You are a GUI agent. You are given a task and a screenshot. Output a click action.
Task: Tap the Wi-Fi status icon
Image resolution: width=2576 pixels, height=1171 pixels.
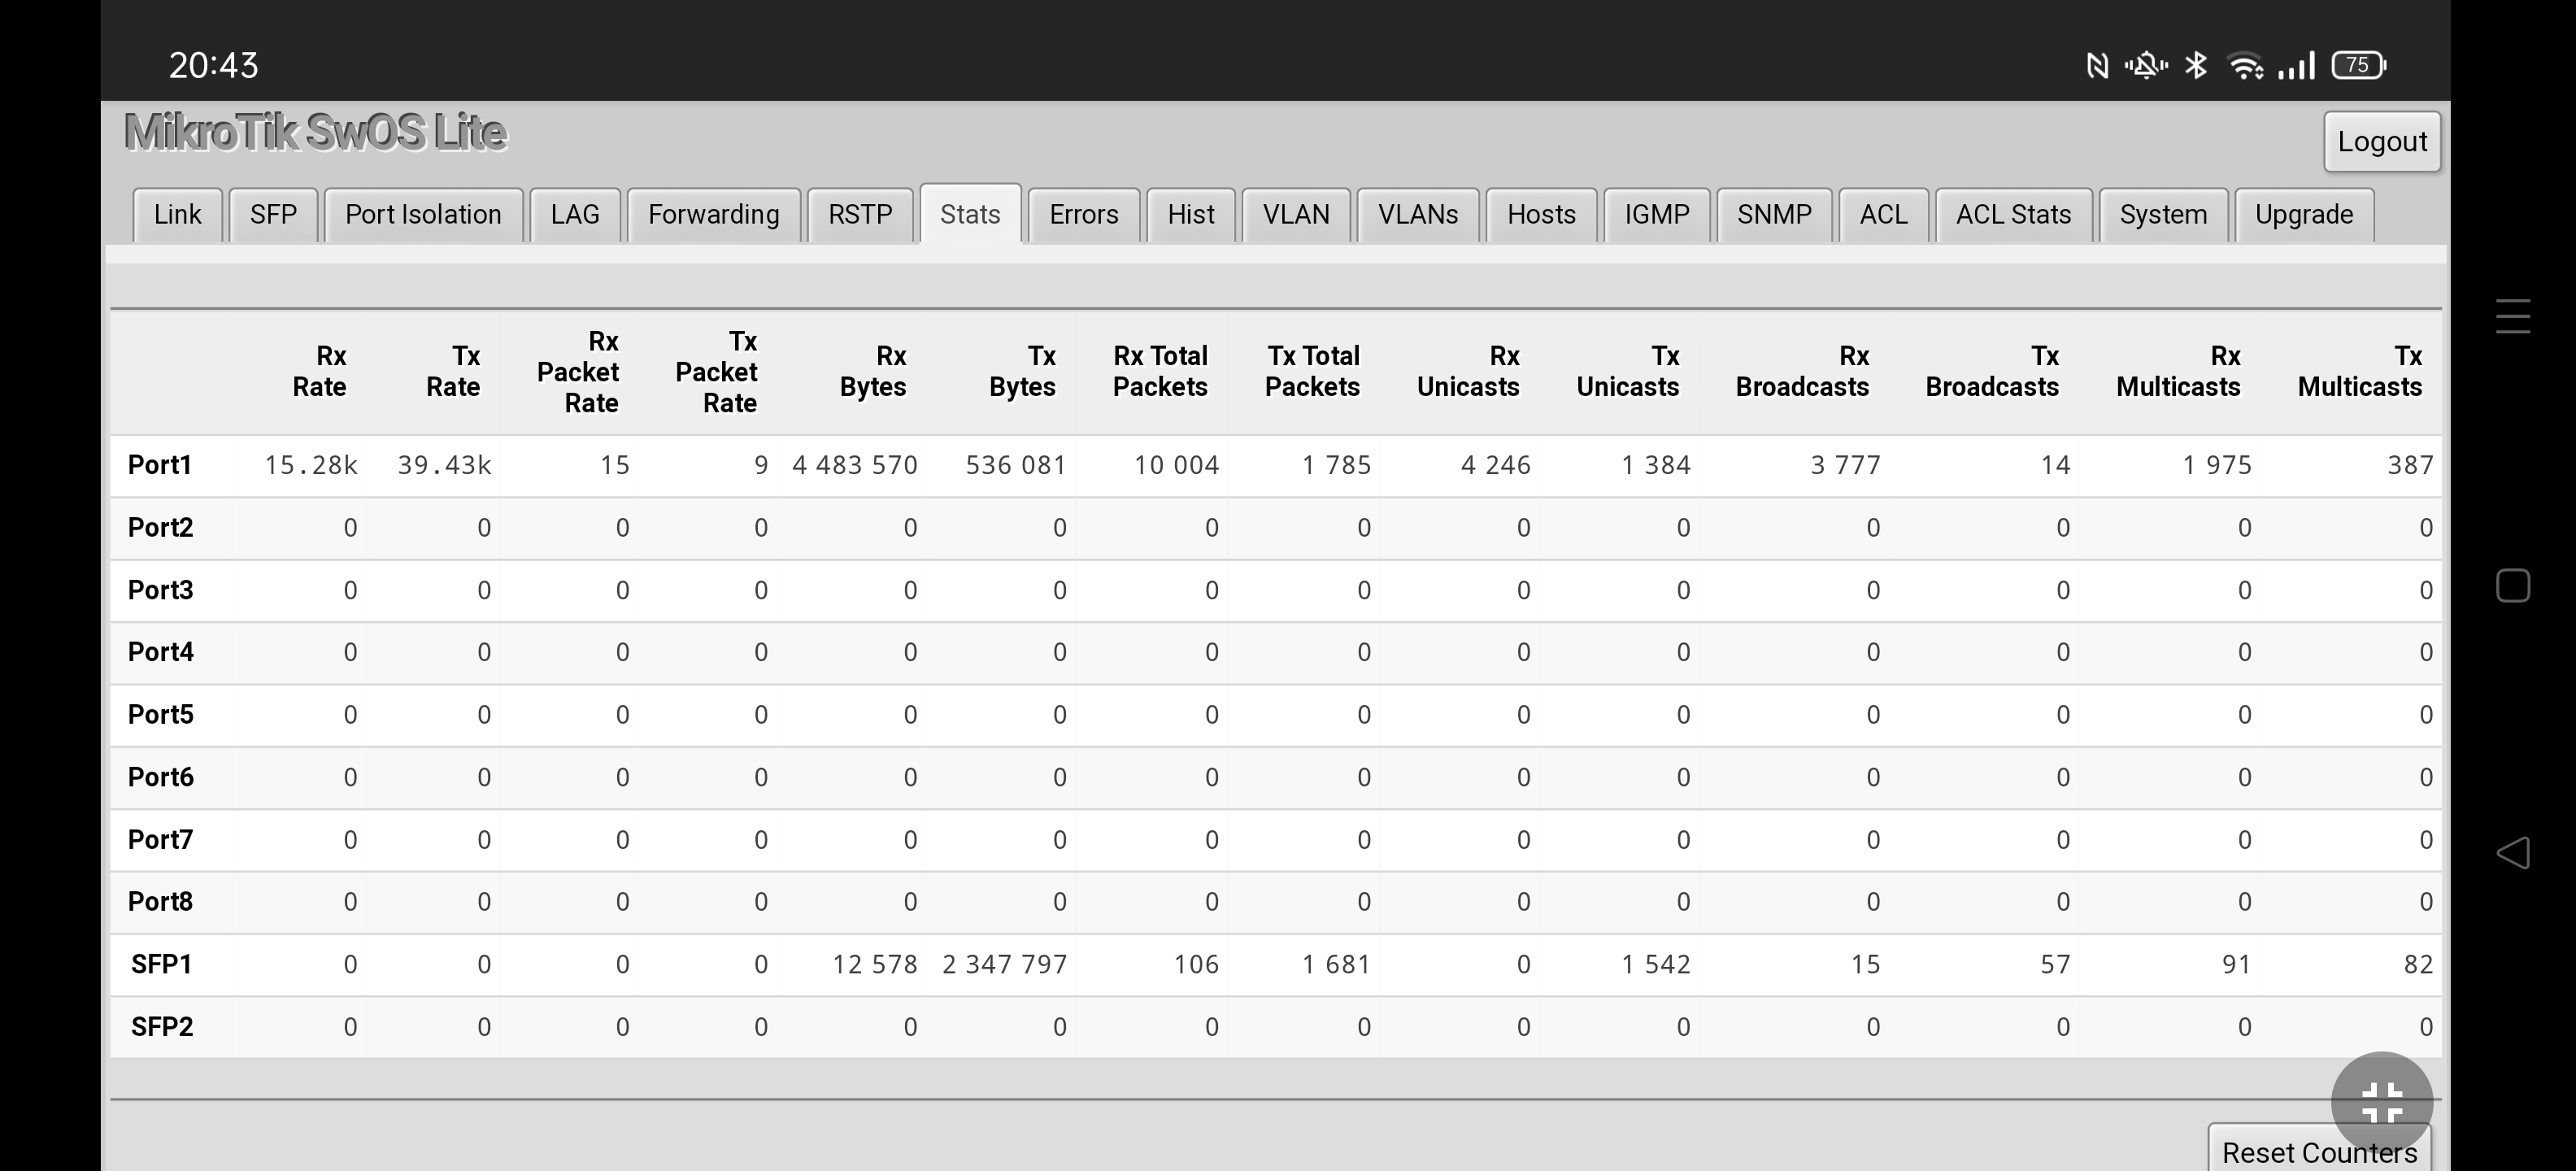2246,66
